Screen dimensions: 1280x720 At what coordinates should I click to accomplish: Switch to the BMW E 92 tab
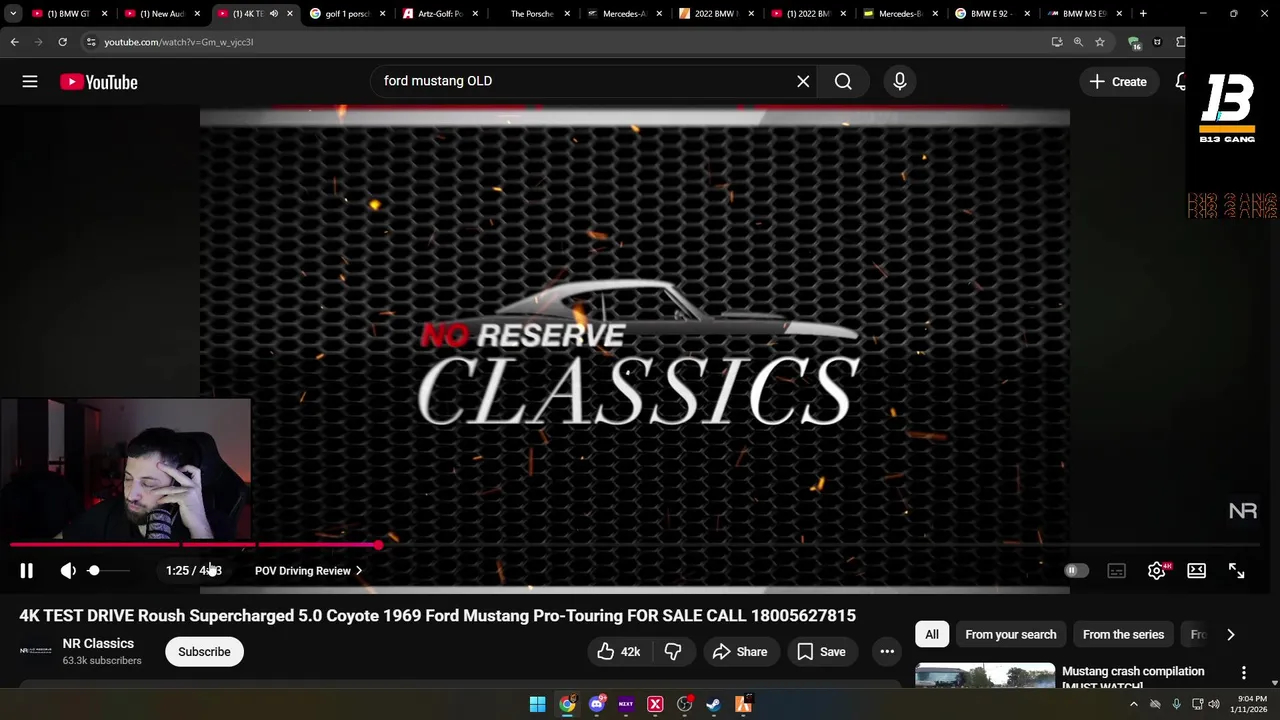click(993, 14)
